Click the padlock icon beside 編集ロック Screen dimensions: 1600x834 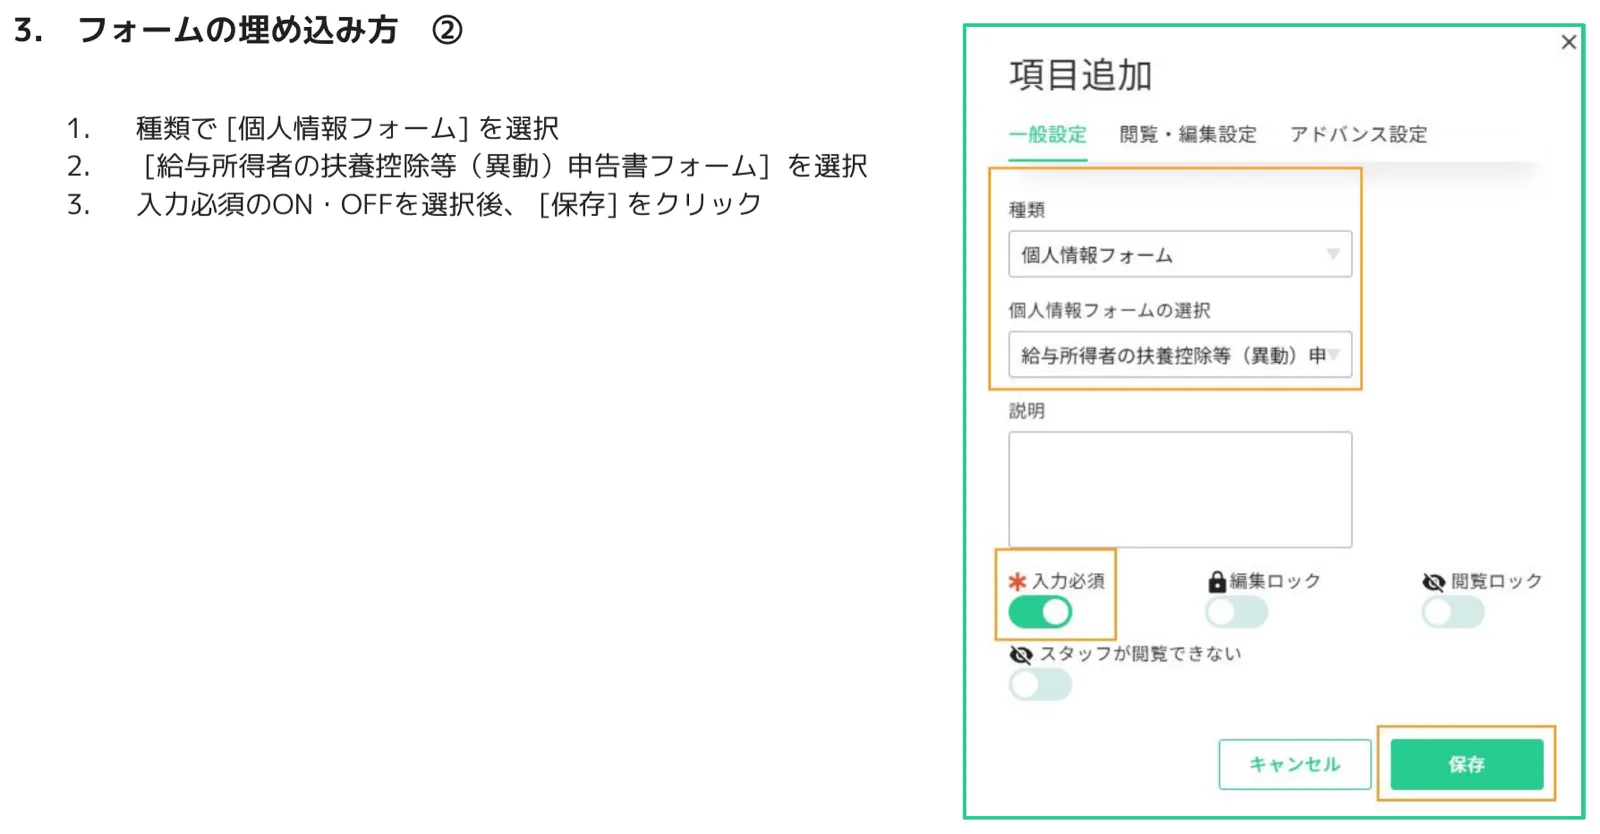tap(1217, 582)
